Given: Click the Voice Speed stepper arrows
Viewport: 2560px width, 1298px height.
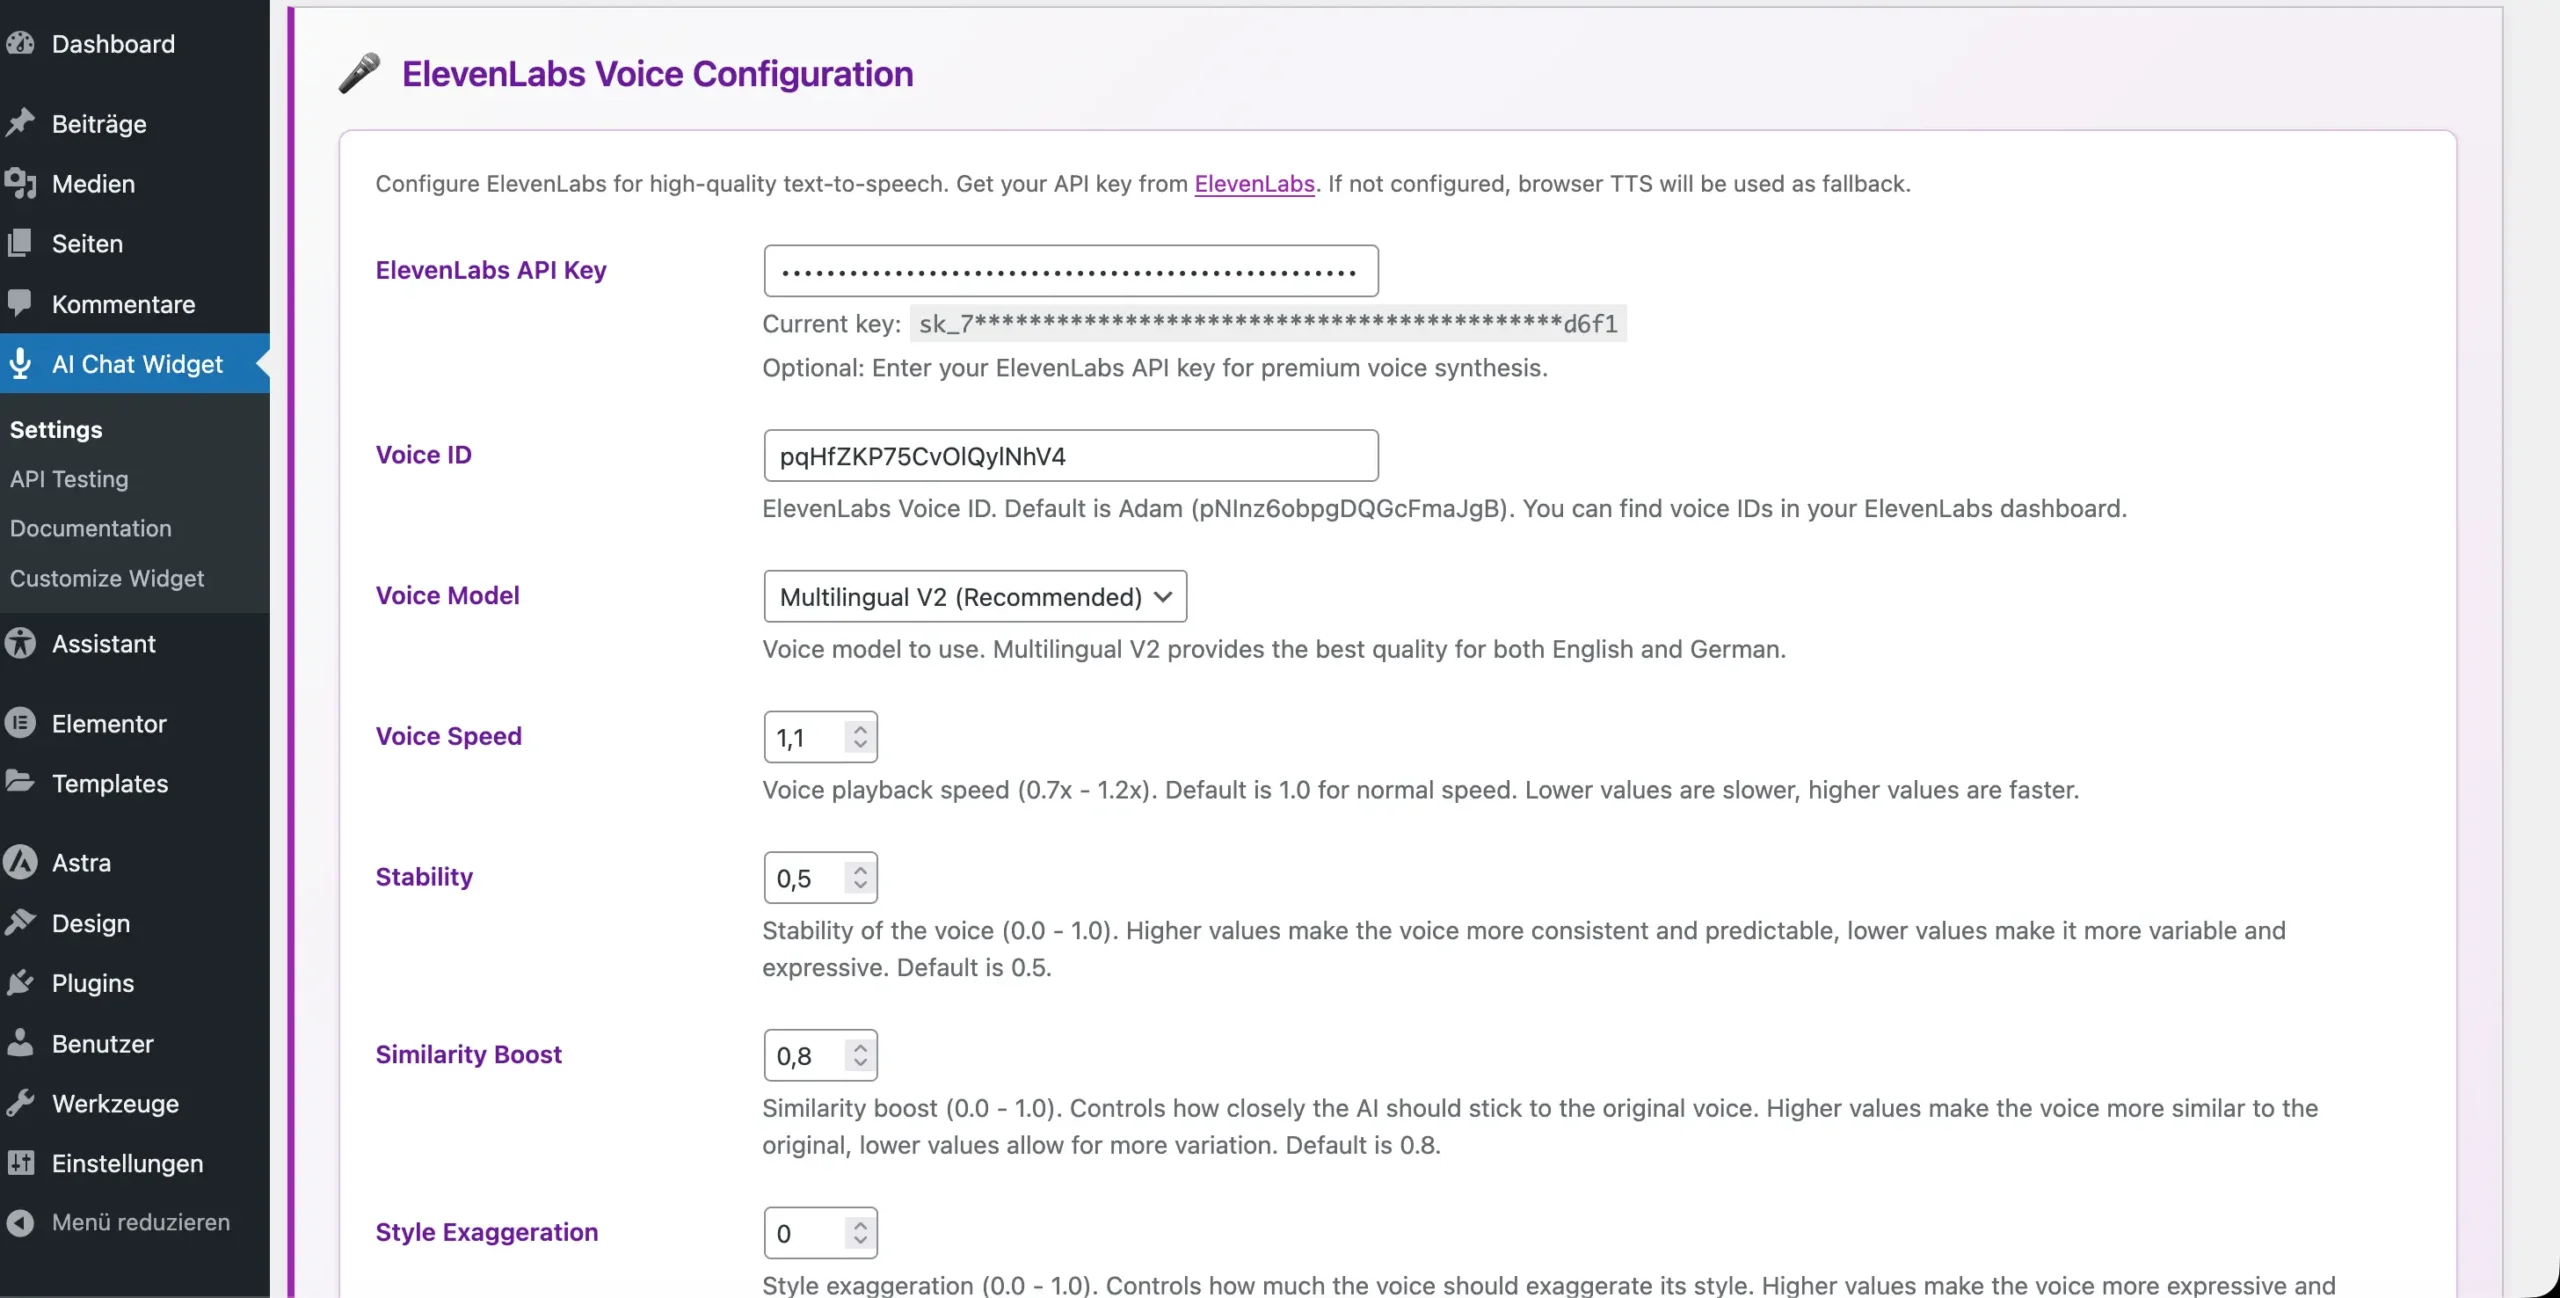Looking at the screenshot, I should 860,737.
